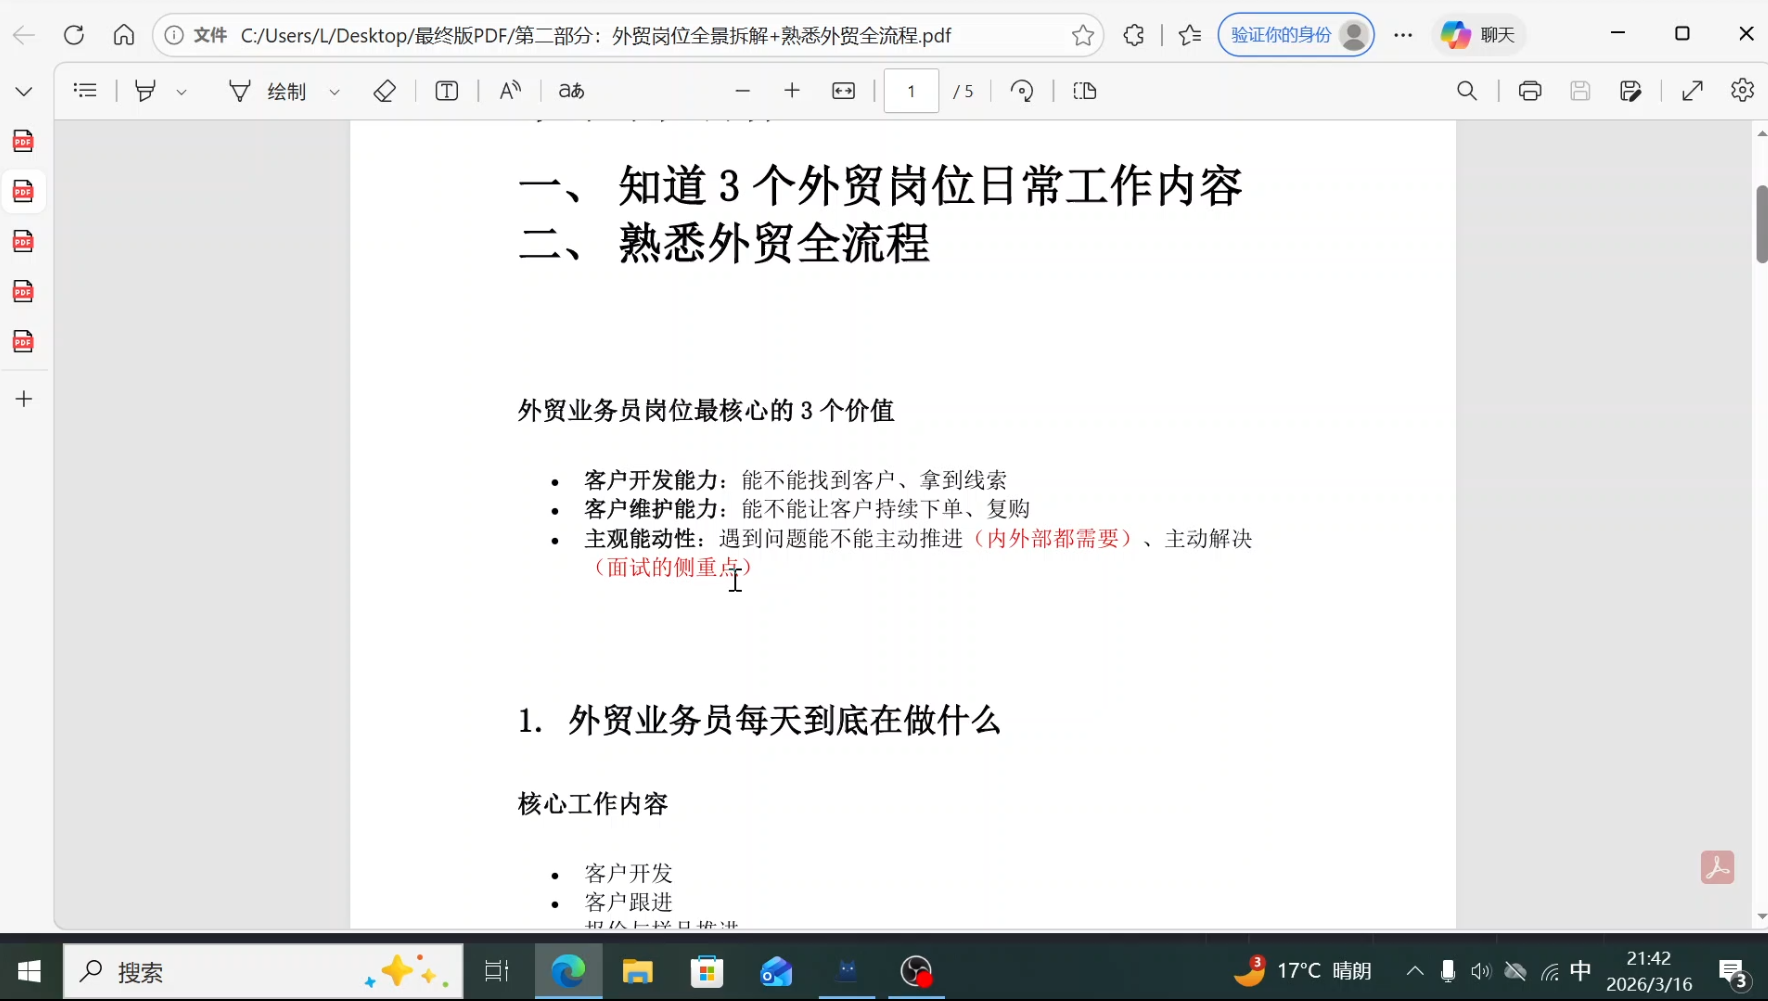Print the PDF document
This screenshot has width=1768, height=1001.
coord(1529,90)
